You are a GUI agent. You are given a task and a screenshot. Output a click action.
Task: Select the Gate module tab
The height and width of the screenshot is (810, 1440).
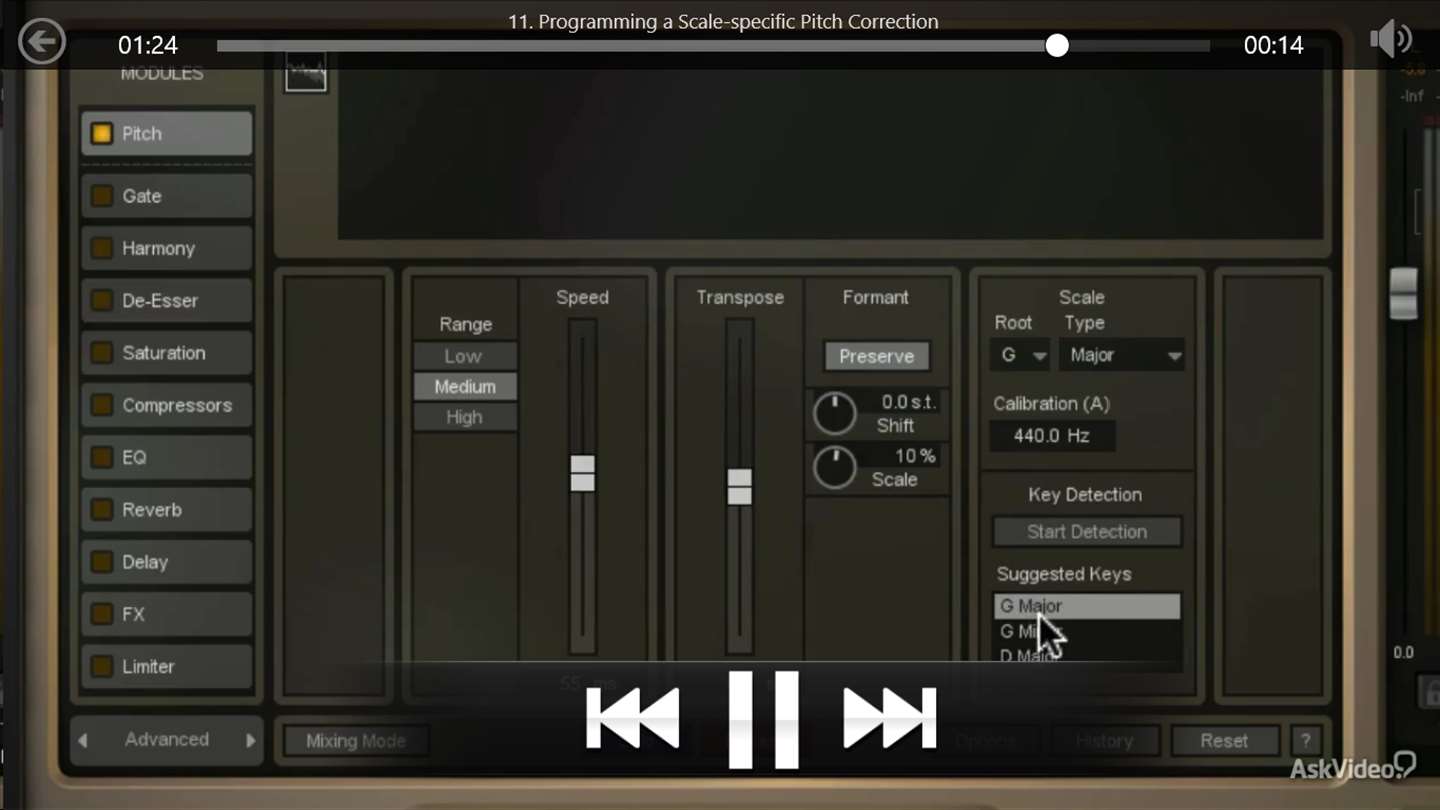pyautogui.click(x=166, y=196)
